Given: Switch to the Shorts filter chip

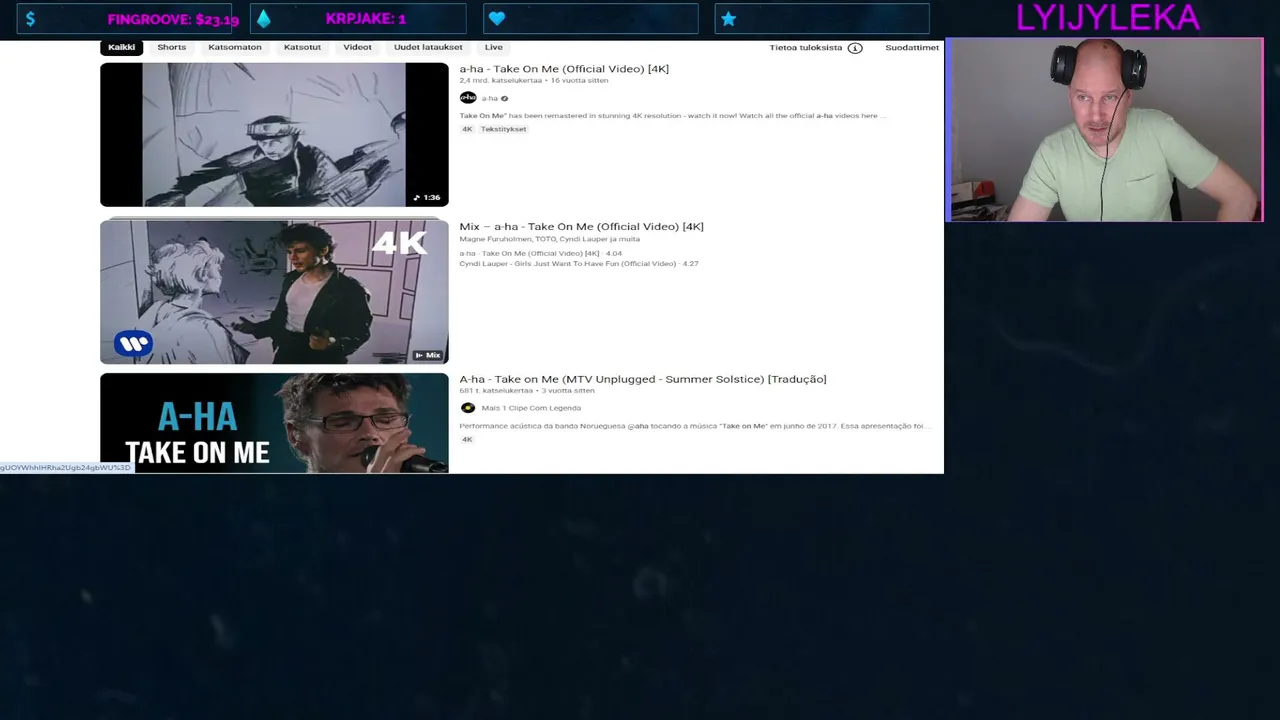Looking at the screenshot, I should 171,47.
